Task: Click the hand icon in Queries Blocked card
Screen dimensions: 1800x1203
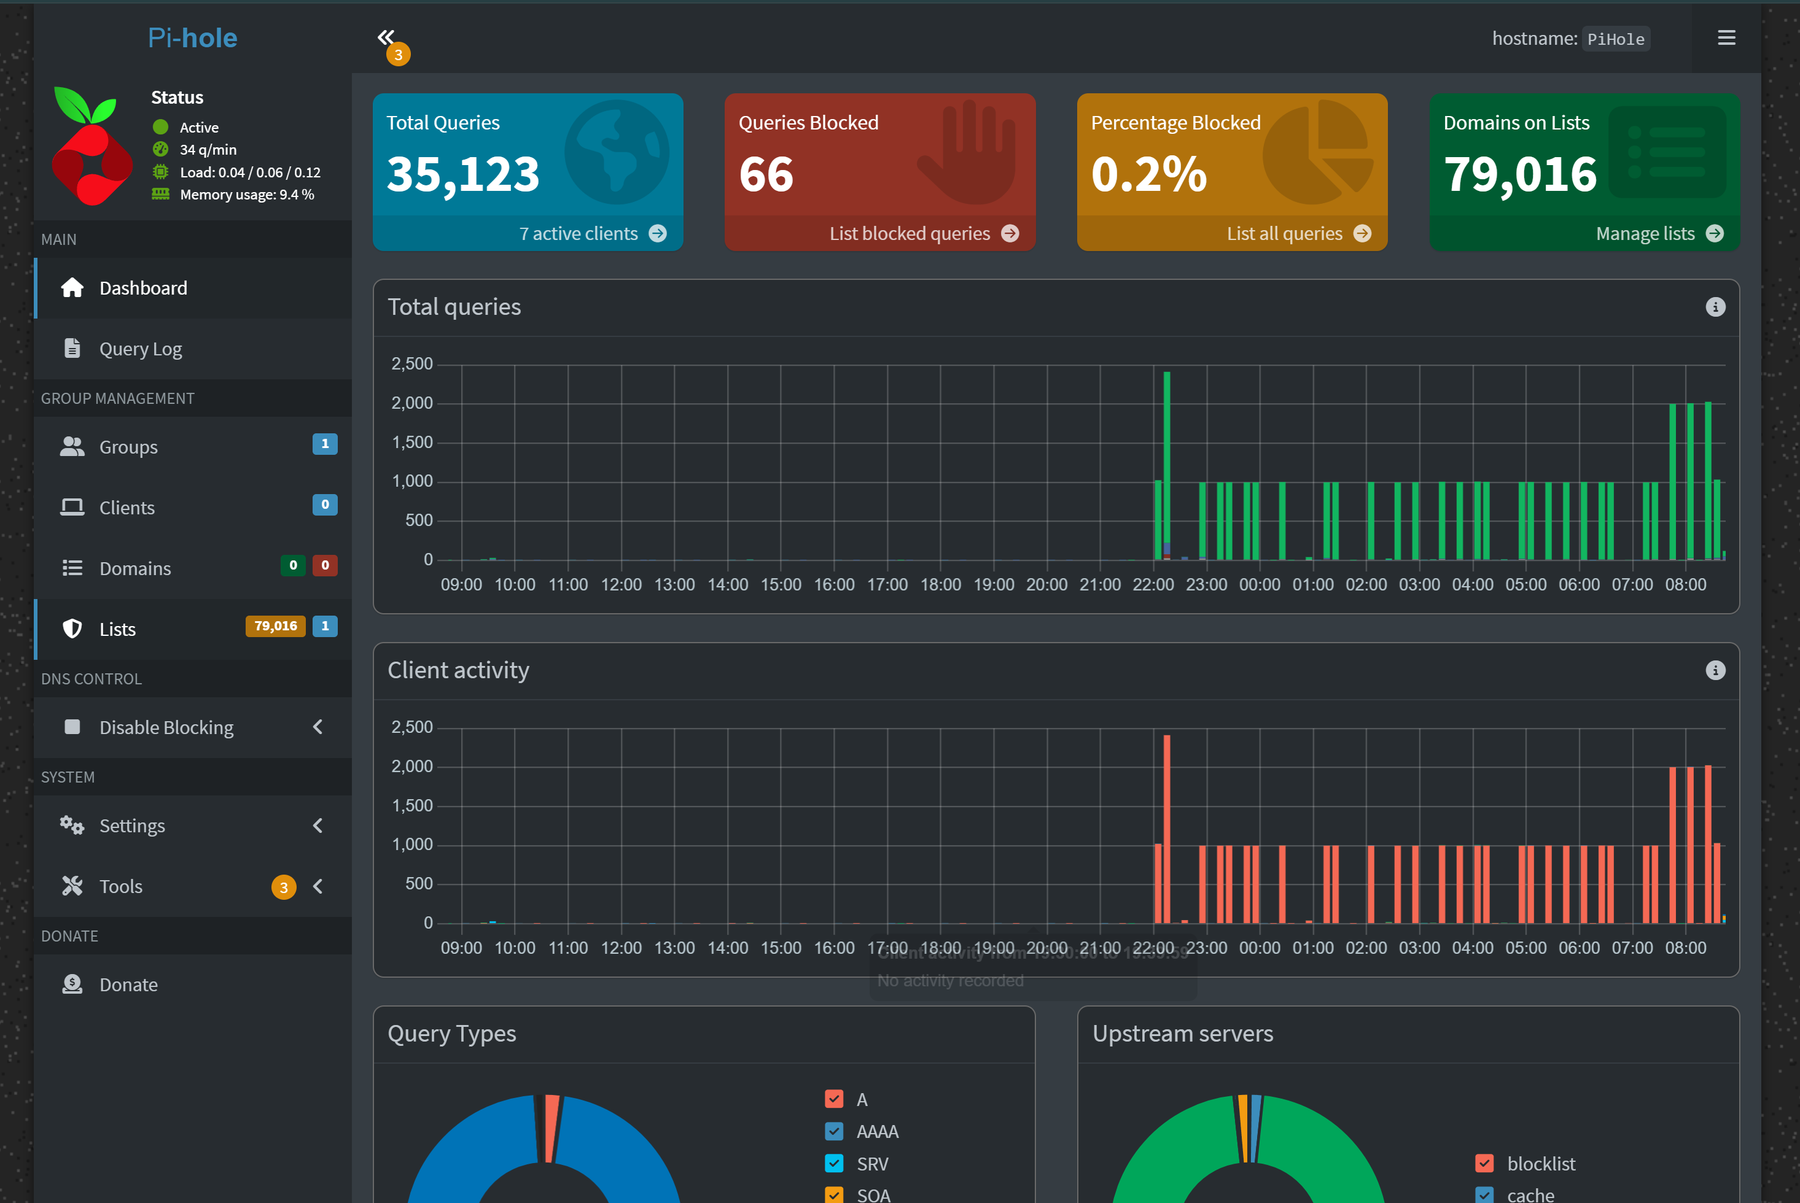Action: click(x=968, y=152)
